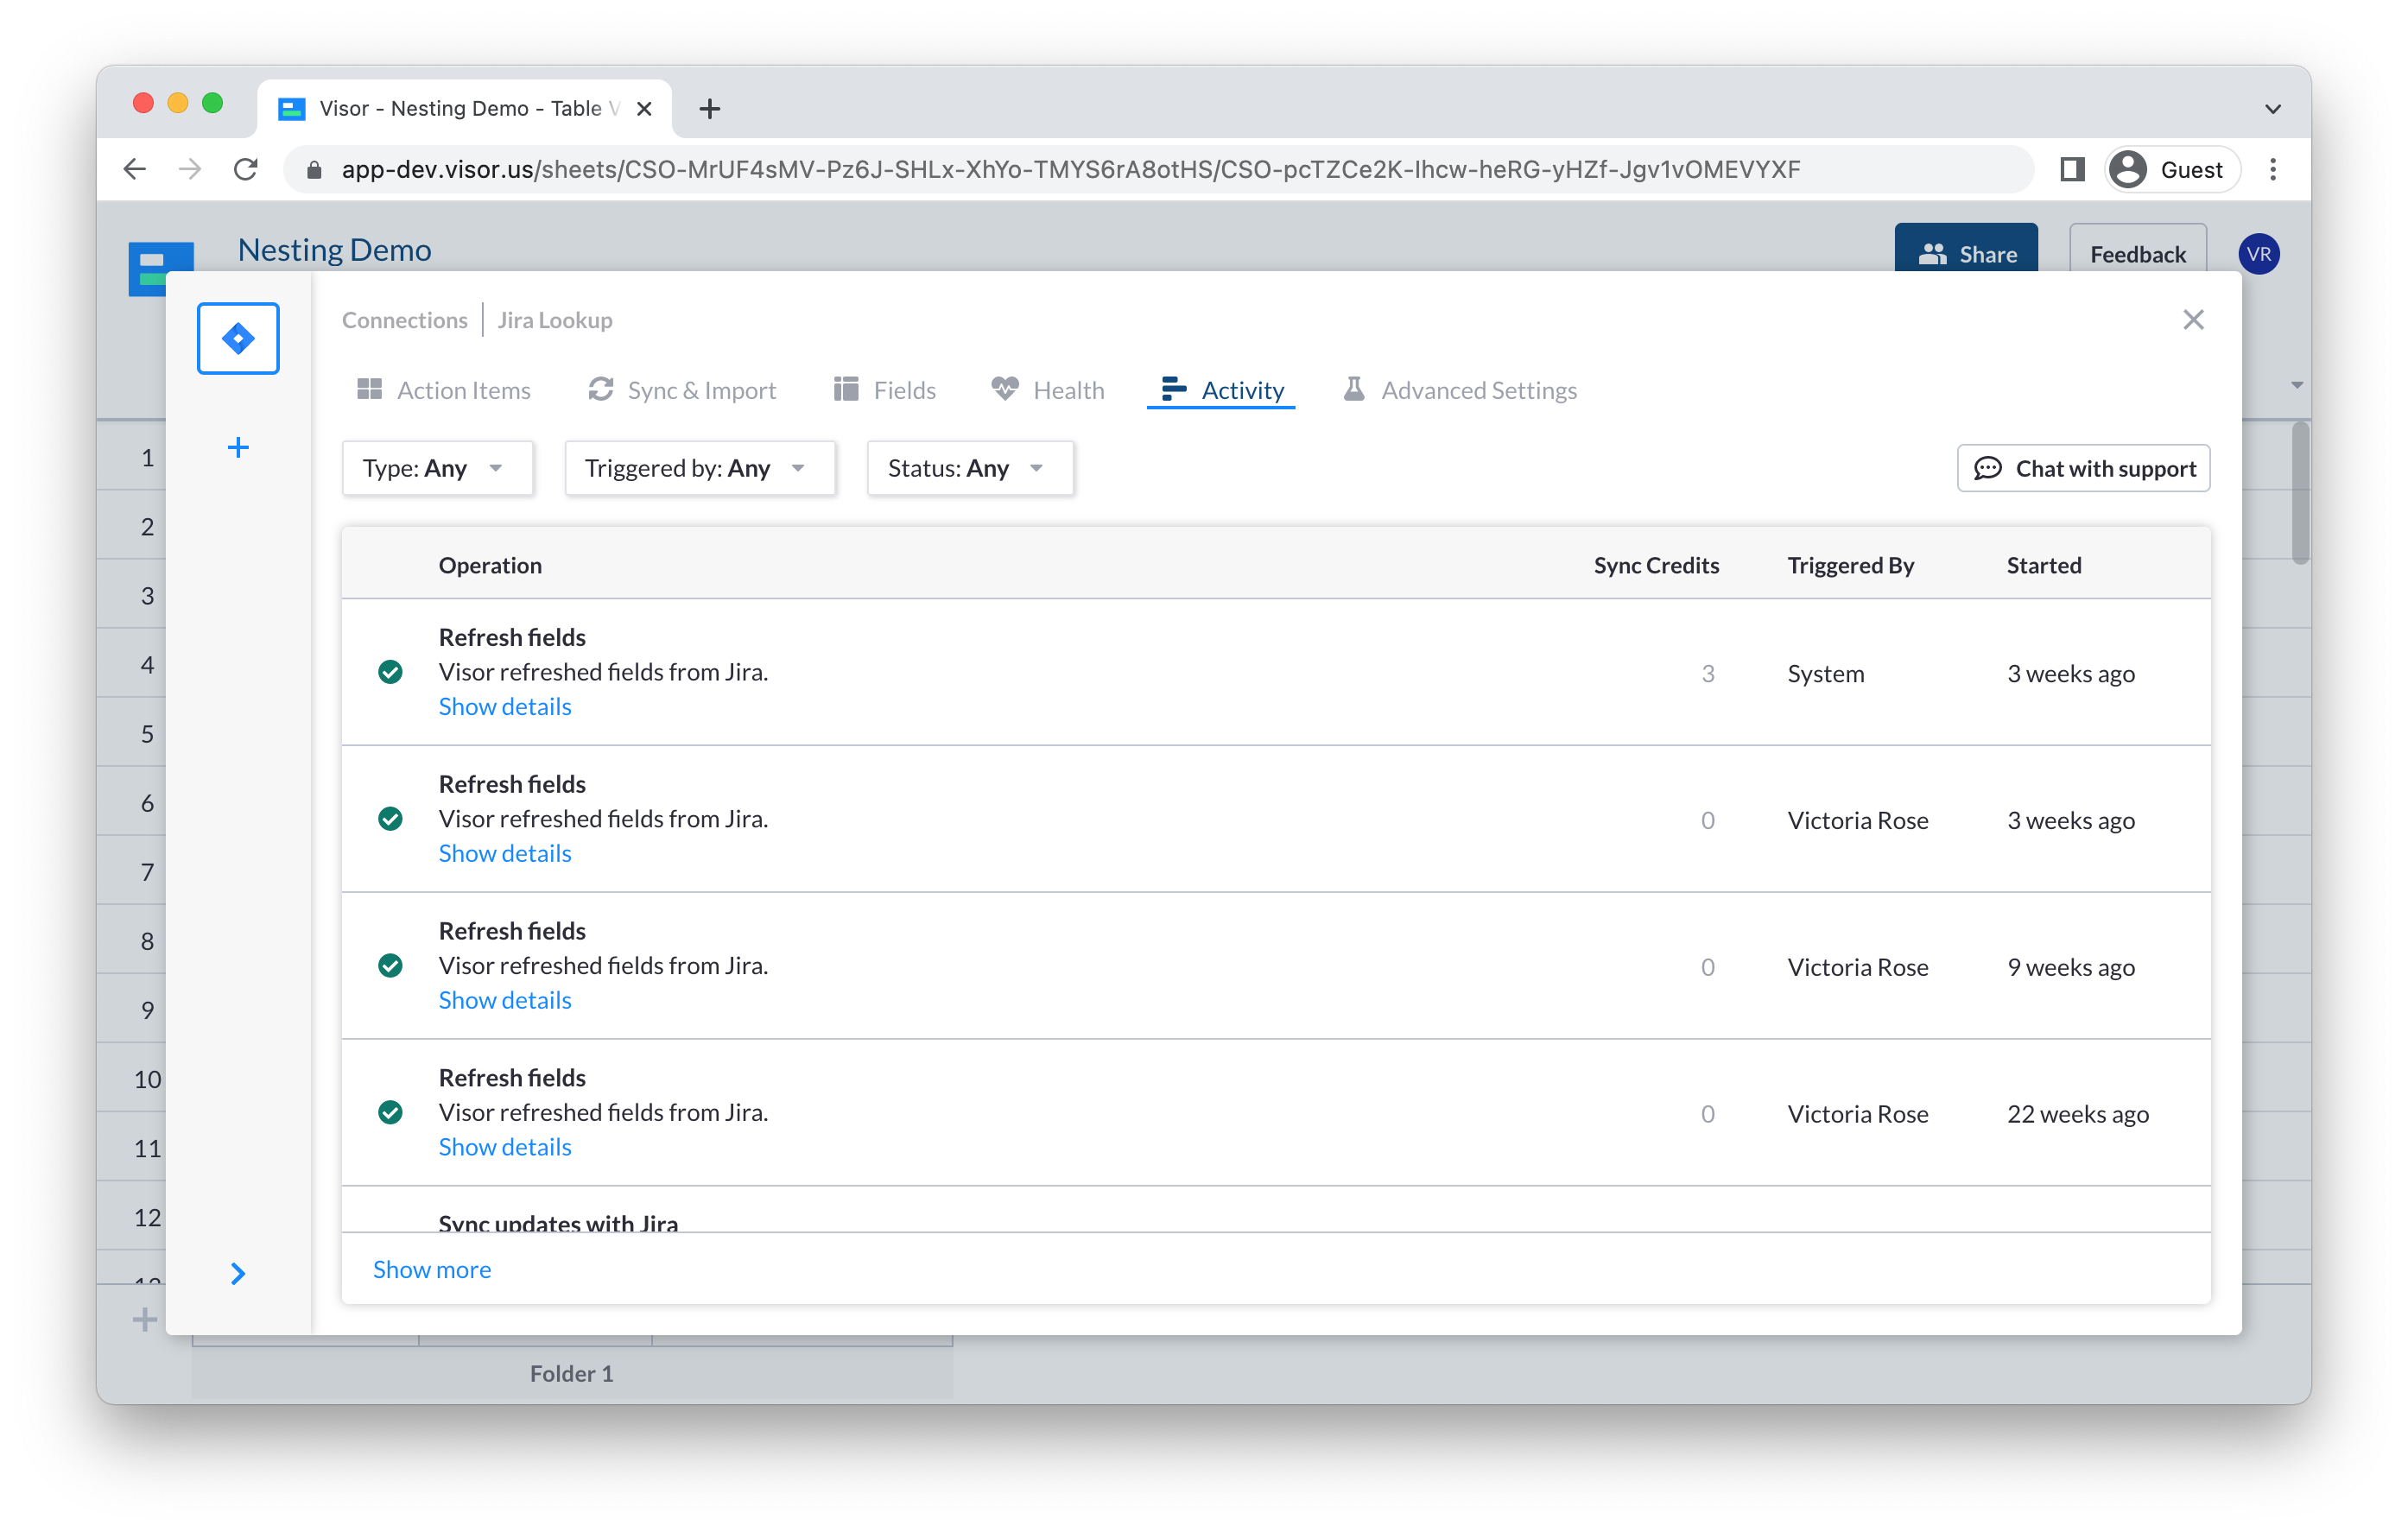Show details for the 9 weeks ago refresh
Viewport: 2408px width, 1532px height.
click(505, 1000)
